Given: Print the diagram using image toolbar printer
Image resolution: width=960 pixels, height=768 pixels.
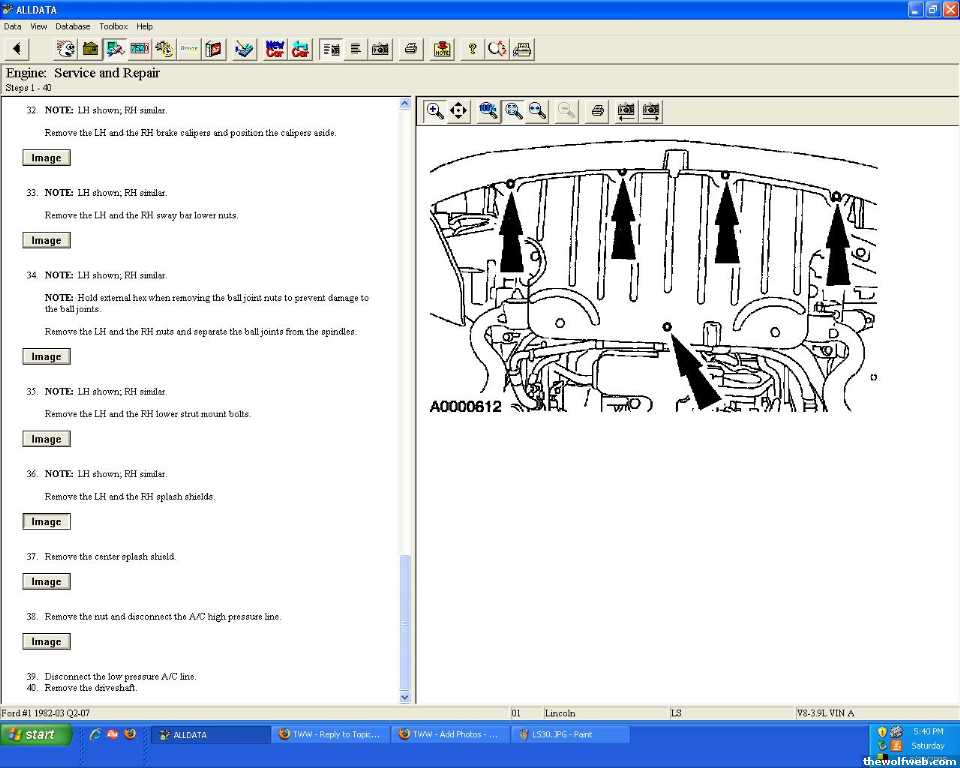Looking at the screenshot, I should pyautogui.click(x=597, y=111).
